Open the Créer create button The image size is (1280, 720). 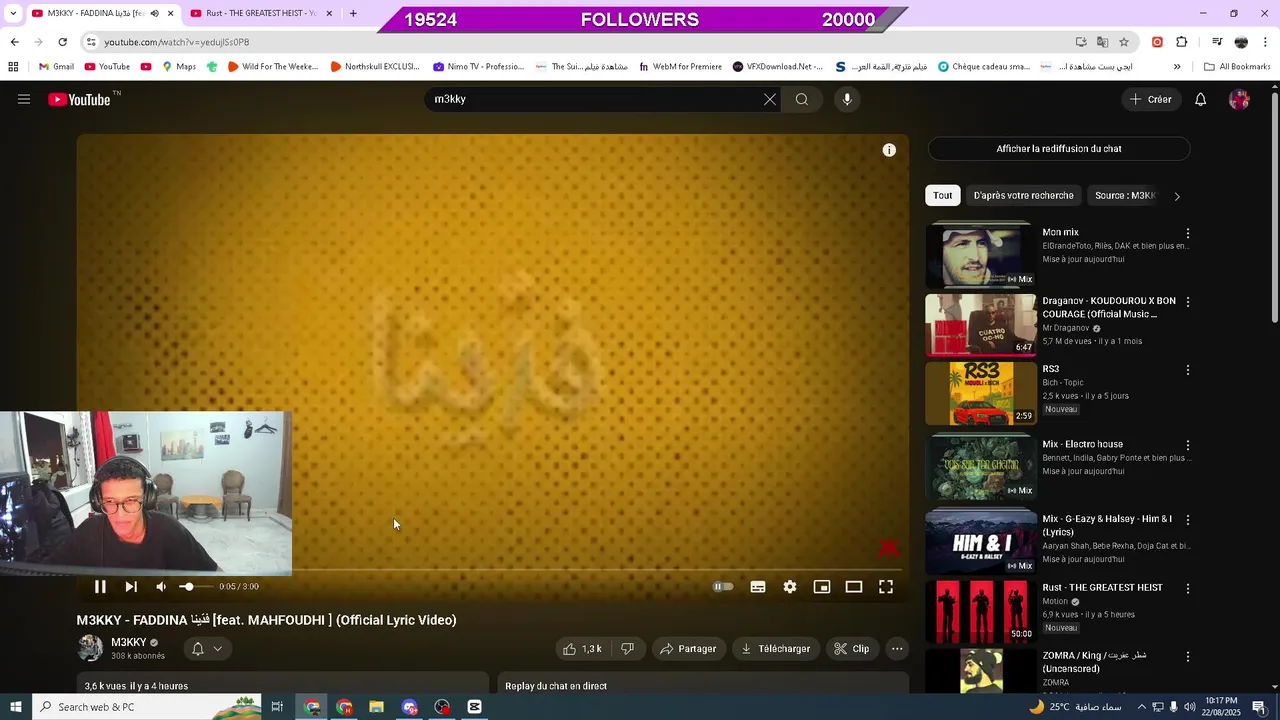[1150, 99]
